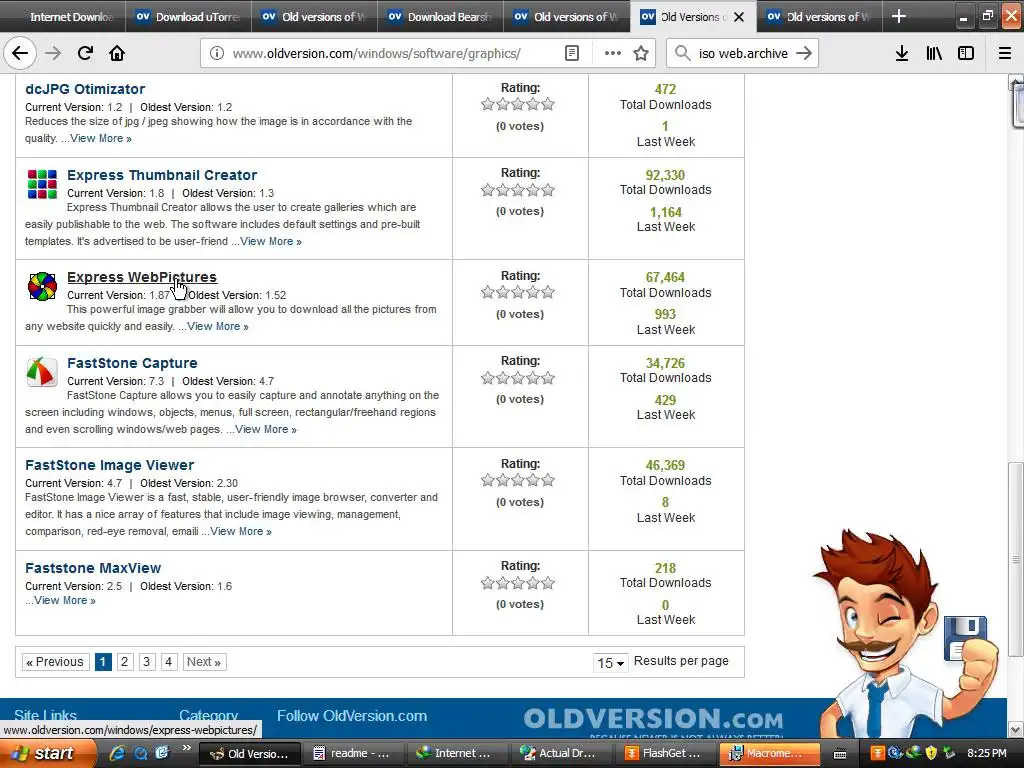Click Express WebPictures color wheel icon
Screen dimensions: 1024x768
tap(42, 286)
